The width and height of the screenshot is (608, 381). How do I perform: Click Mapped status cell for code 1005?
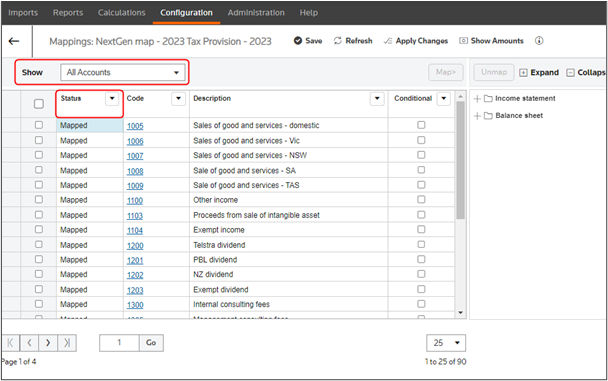coord(90,125)
